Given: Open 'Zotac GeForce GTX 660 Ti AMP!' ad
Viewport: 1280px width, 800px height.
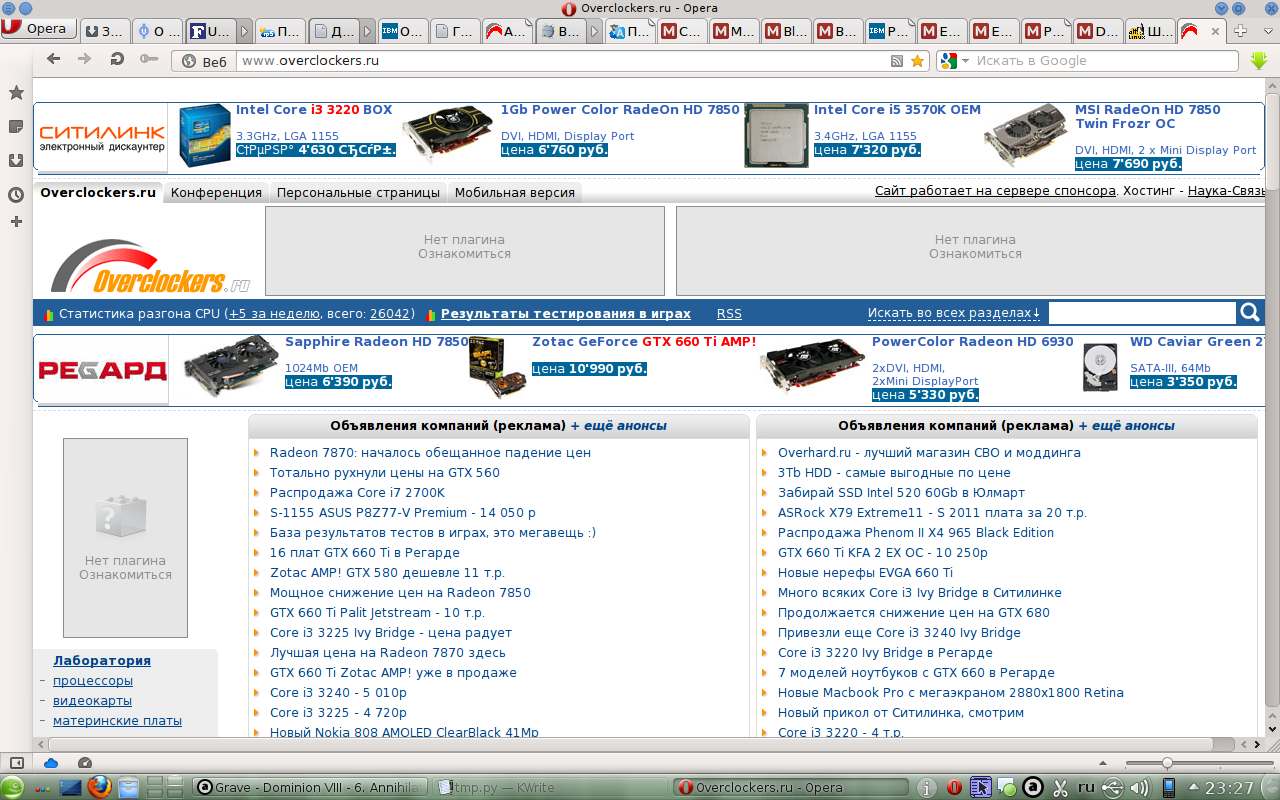Looking at the screenshot, I should 644,342.
